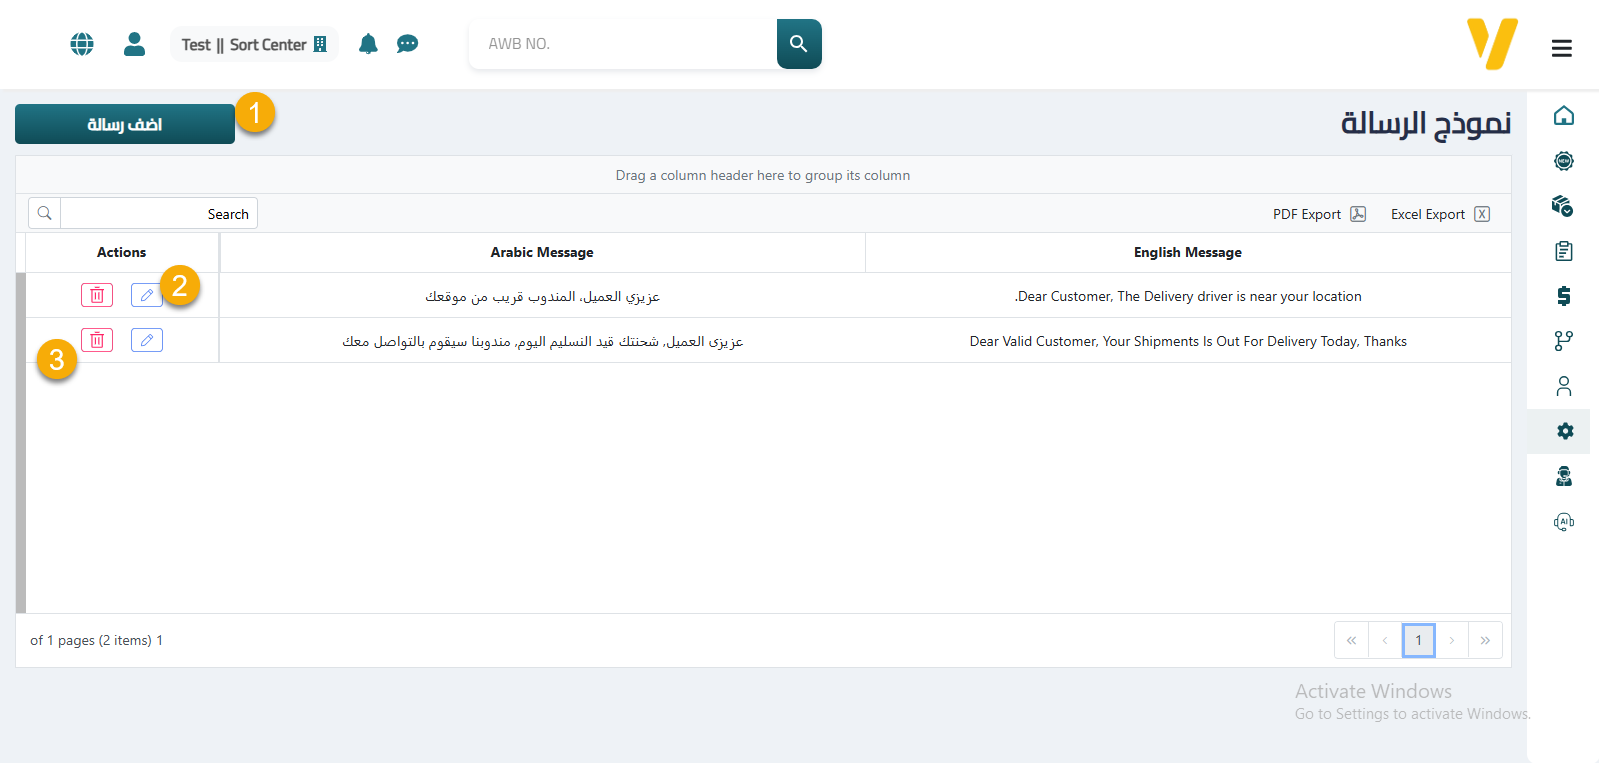Edit the 'Out For Delivery Today' message
The width and height of the screenshot is (1599, 763).
click(x=147, y=340)
